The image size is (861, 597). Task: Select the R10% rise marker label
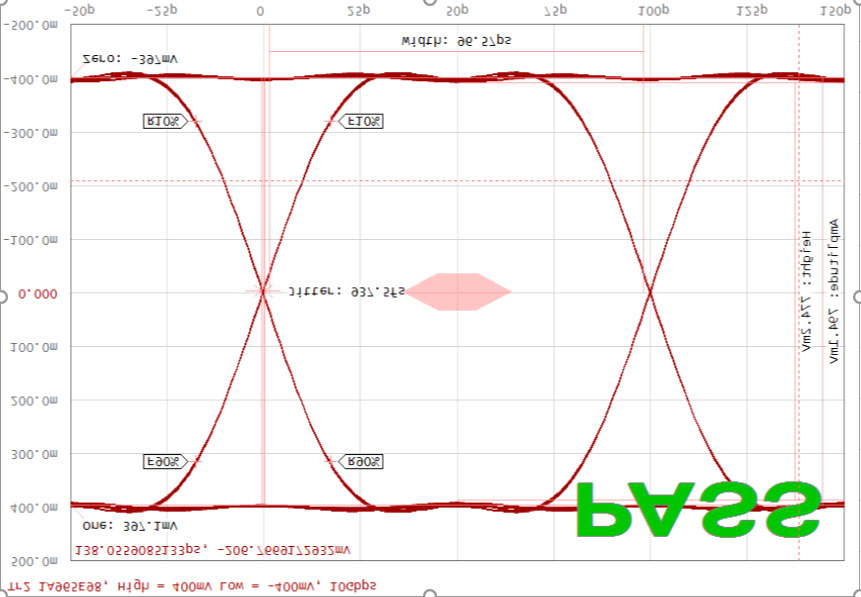pyautogui.click(x=164, y=121)
